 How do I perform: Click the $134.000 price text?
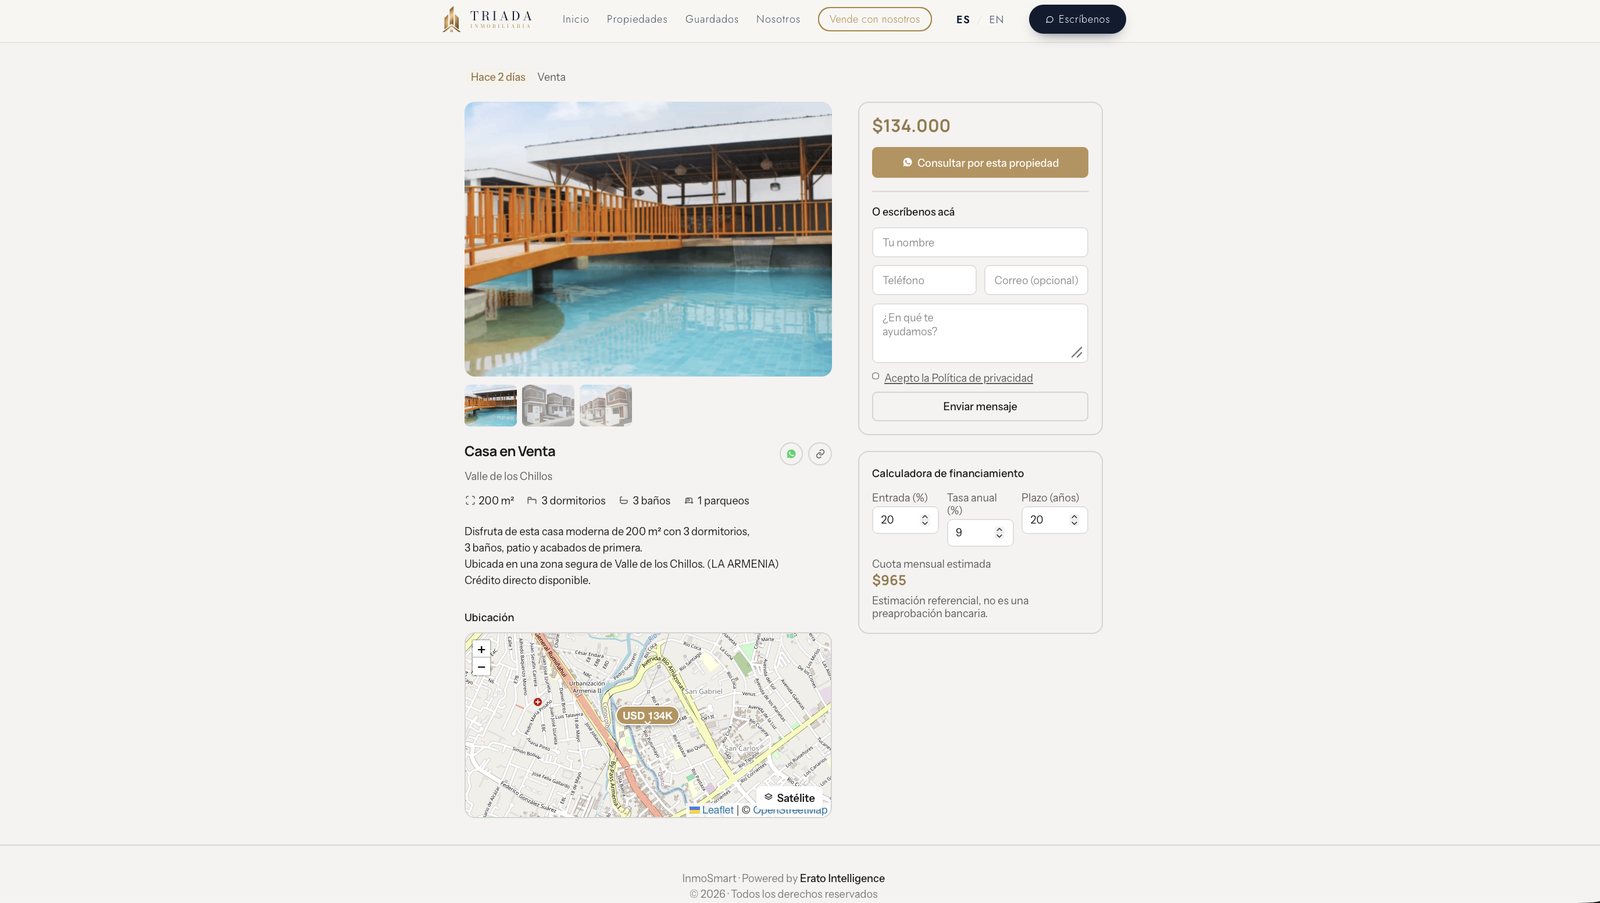[x=911, y=126]
